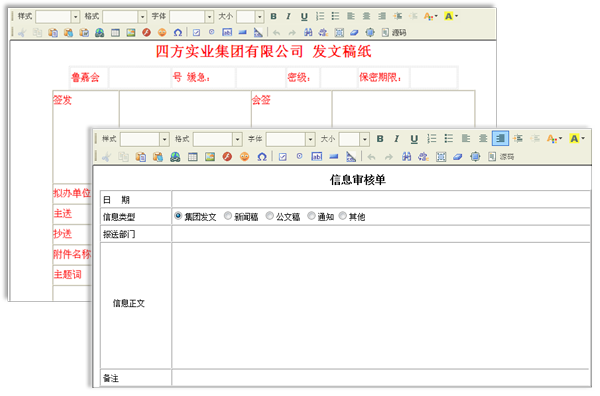The width and height of the screenshot is (600, 396).
Task: Insert numbered list in 信息审核单 editor
Action: pyautogui.click(x=432, y=139)
